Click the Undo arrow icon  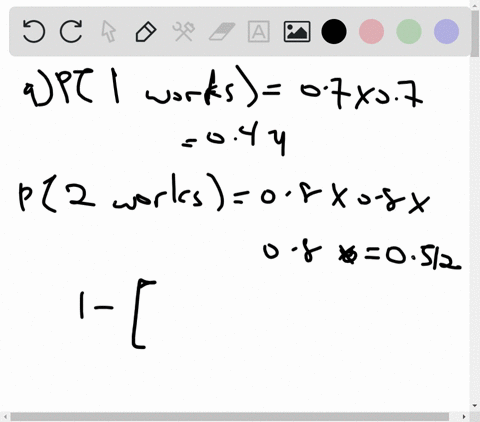point(34,31)
